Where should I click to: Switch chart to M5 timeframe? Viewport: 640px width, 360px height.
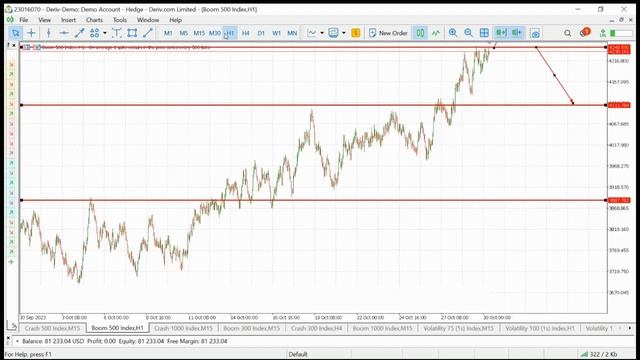[184, 33]
